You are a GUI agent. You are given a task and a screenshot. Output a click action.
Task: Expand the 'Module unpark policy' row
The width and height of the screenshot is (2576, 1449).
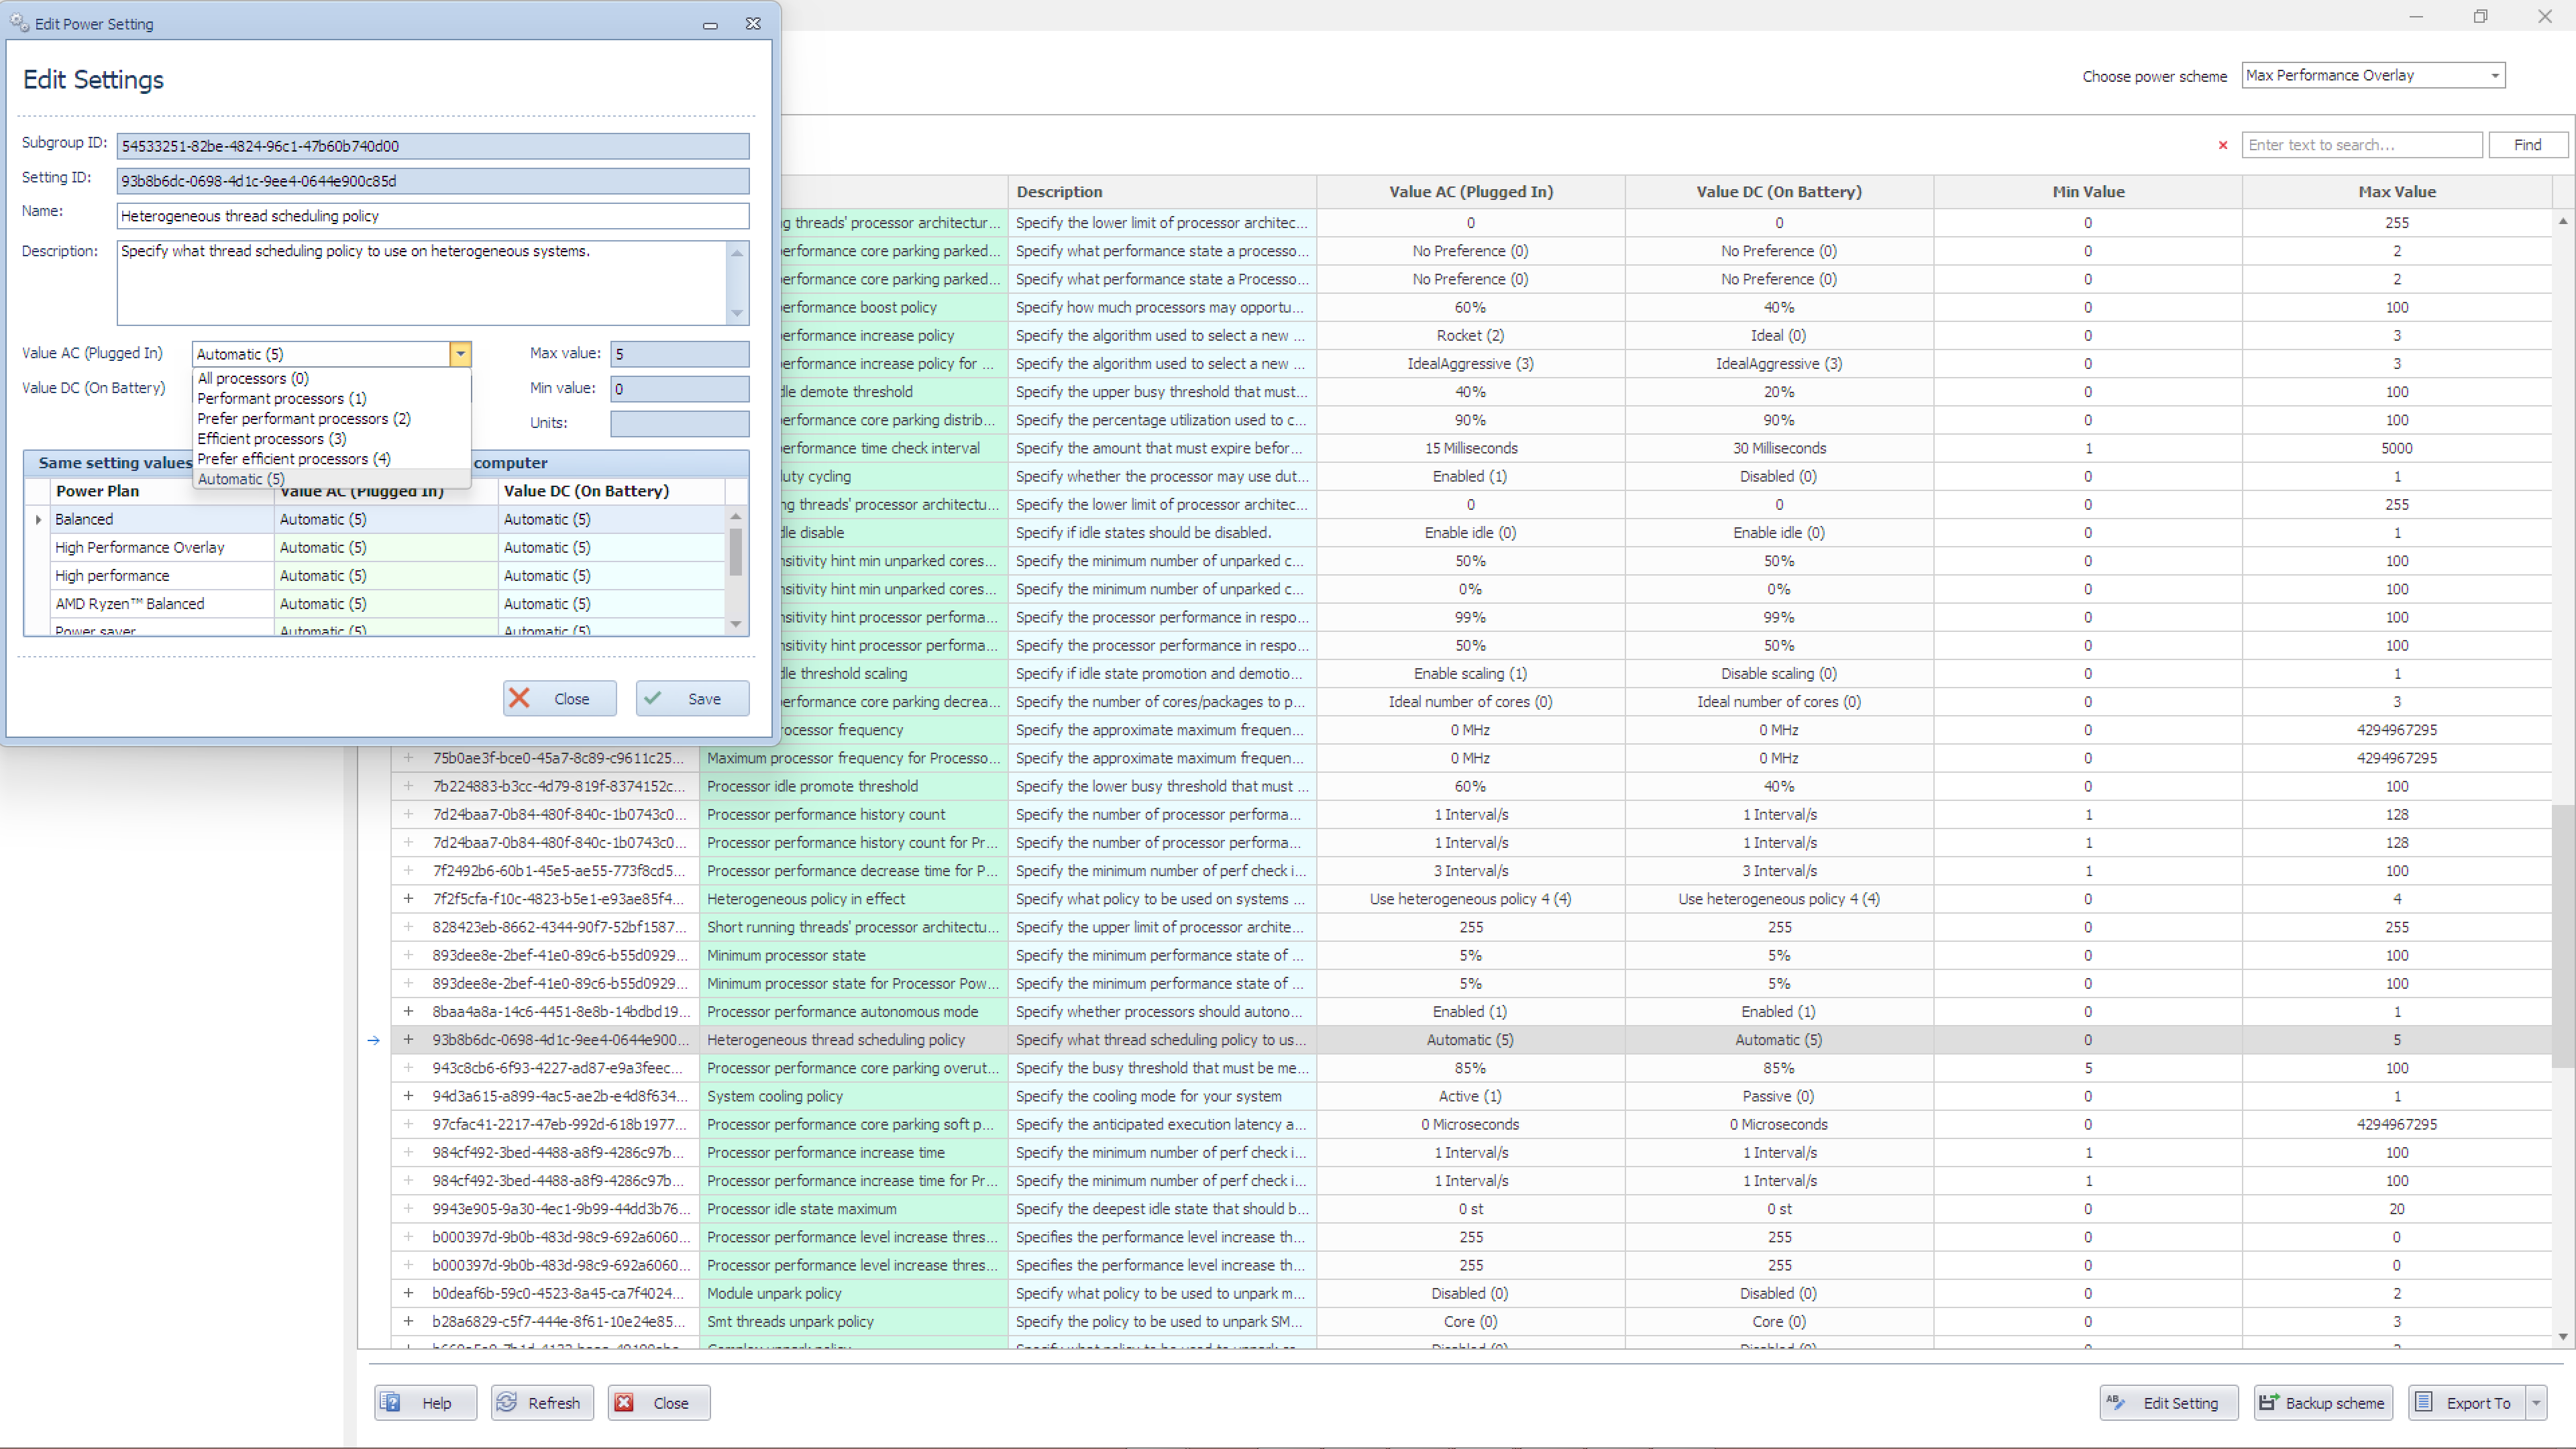408,1292
